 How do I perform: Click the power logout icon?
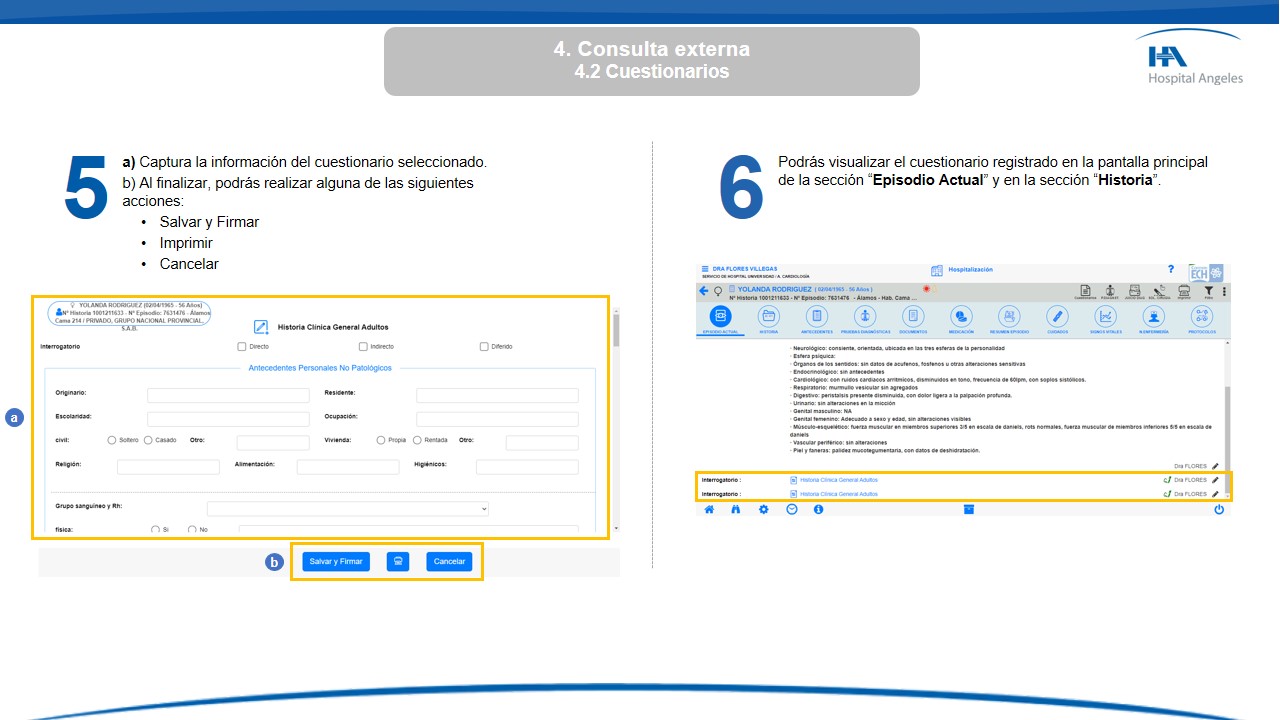pos(1218,509)
